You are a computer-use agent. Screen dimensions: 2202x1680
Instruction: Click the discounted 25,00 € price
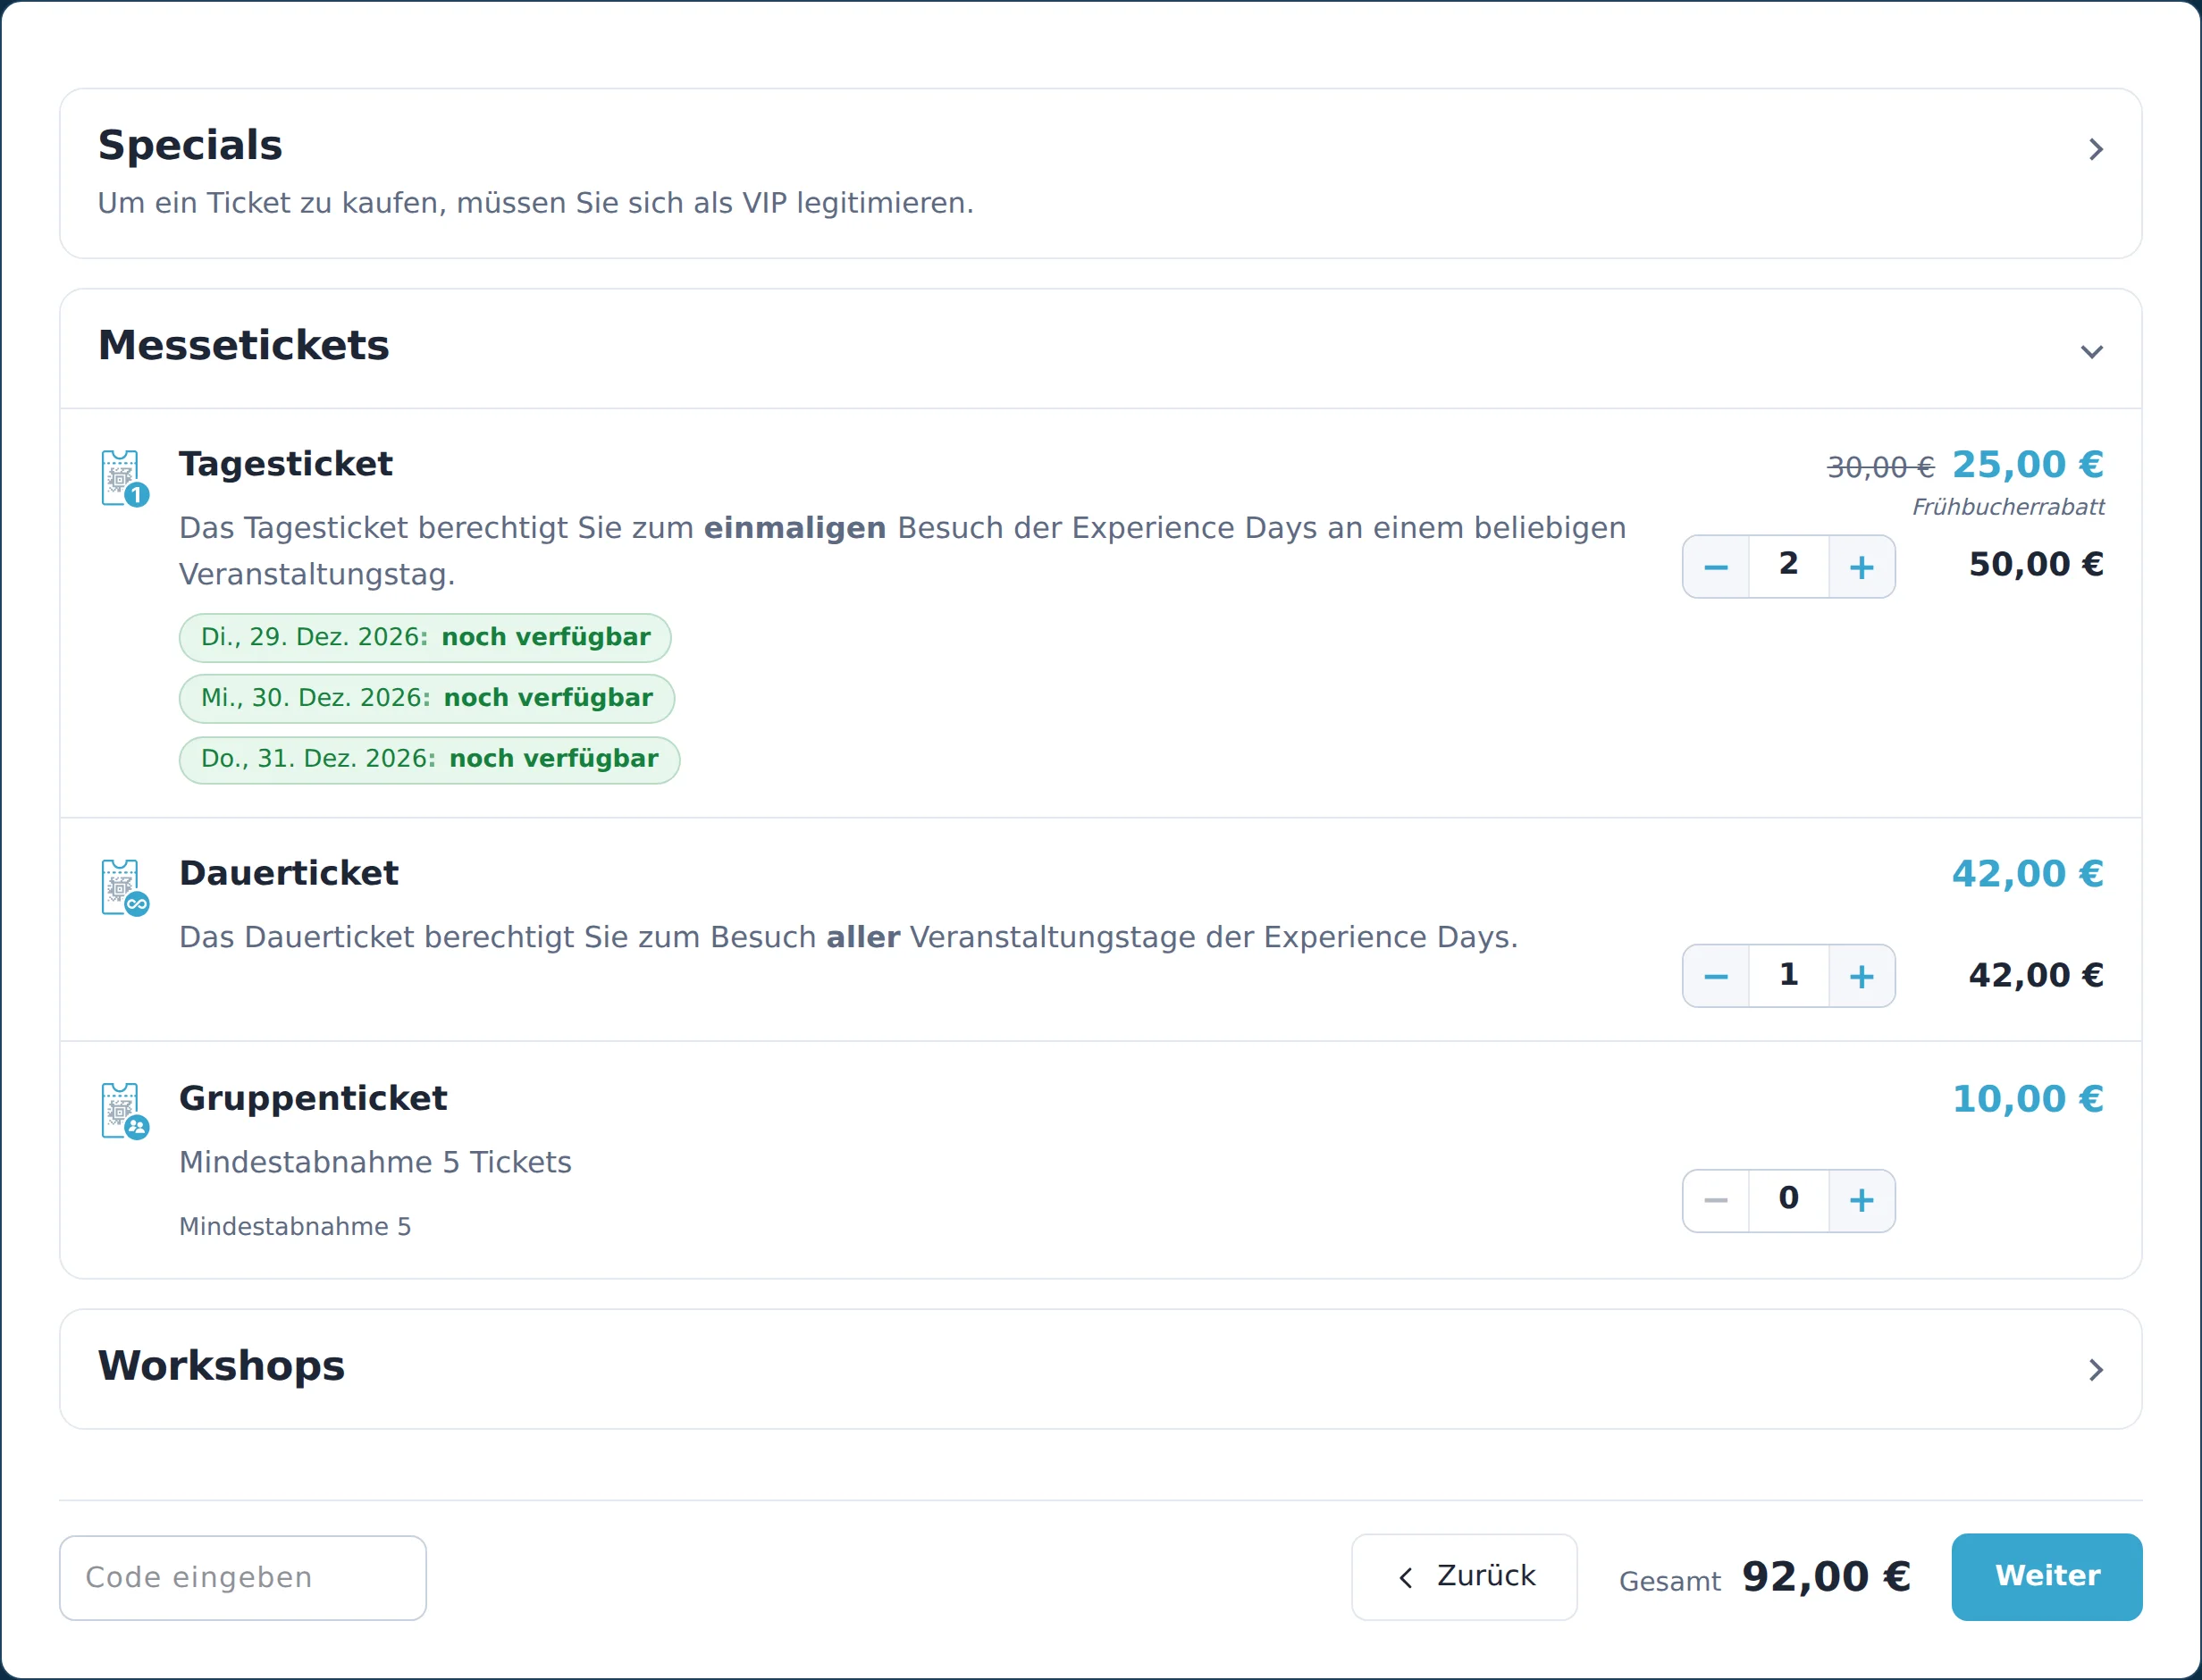(x=2028, y=464)
